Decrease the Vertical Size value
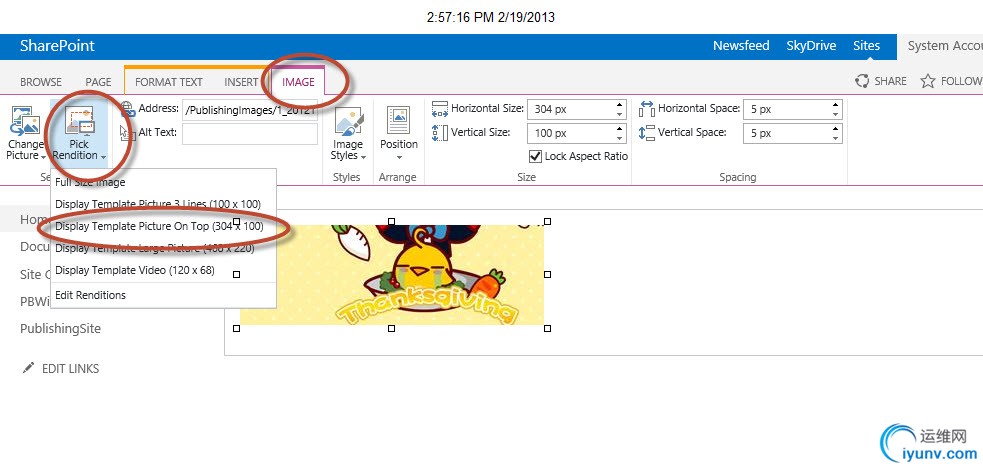Viewport: 983px width, 470px height. click(x=619, y=138)
